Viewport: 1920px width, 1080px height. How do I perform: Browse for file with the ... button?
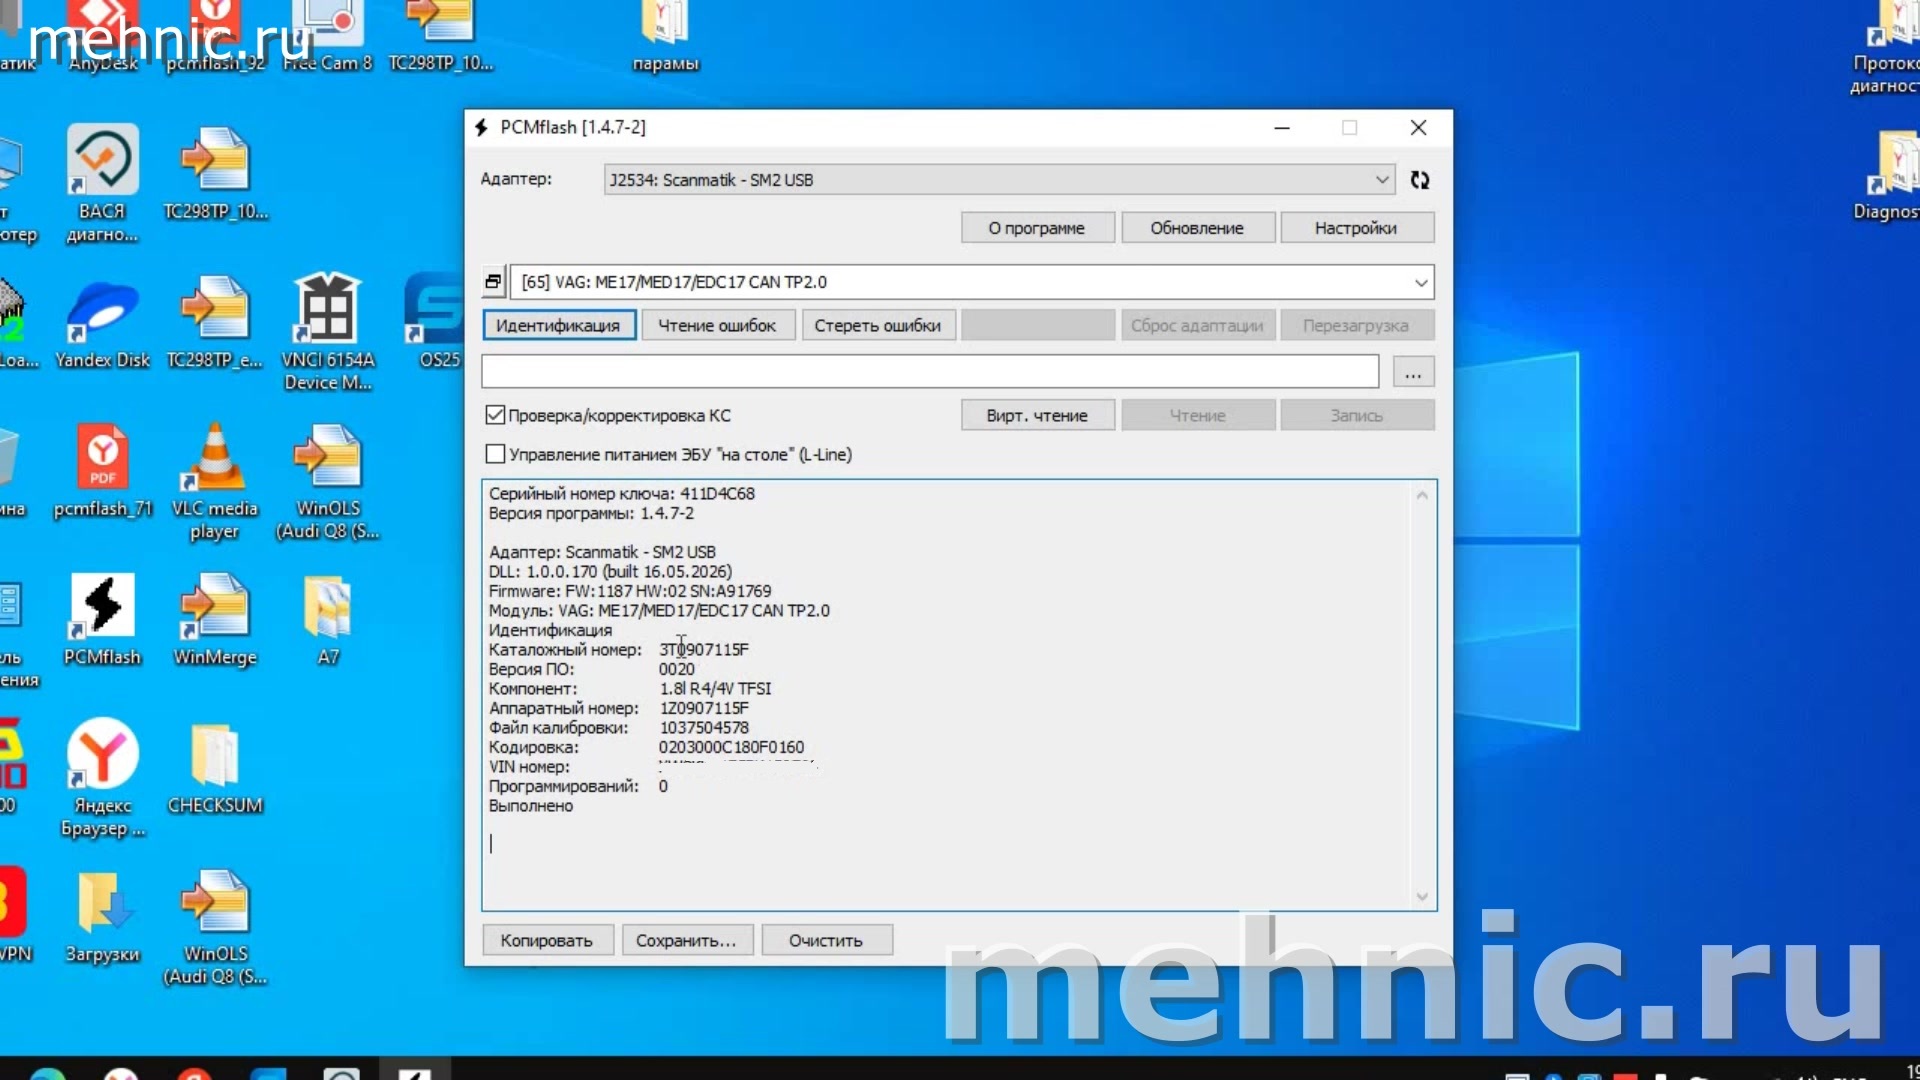[1412, 373]
